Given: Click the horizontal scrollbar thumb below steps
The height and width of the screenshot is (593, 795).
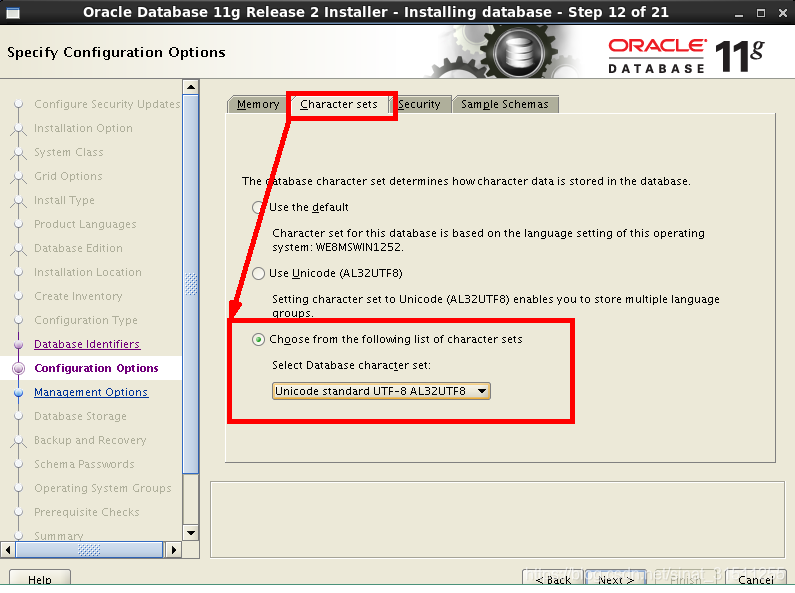Looking at the screenshot, I should click(x=89, y=549).
